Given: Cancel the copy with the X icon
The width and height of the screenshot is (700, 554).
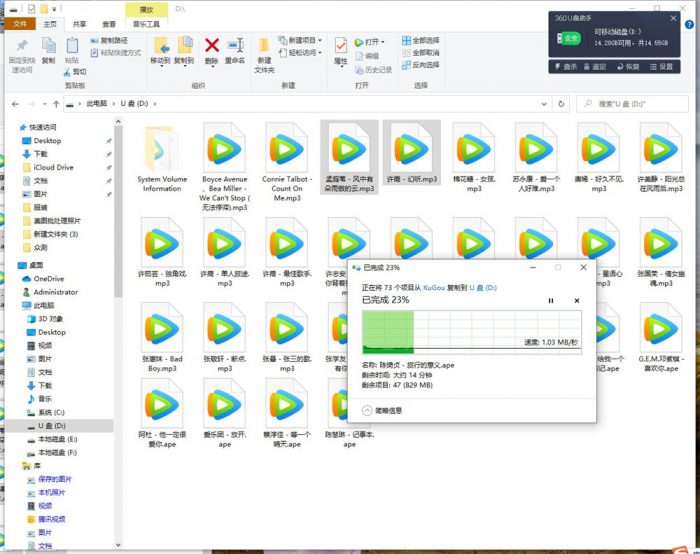Looking at the screenshot, I should coord(576,300).
